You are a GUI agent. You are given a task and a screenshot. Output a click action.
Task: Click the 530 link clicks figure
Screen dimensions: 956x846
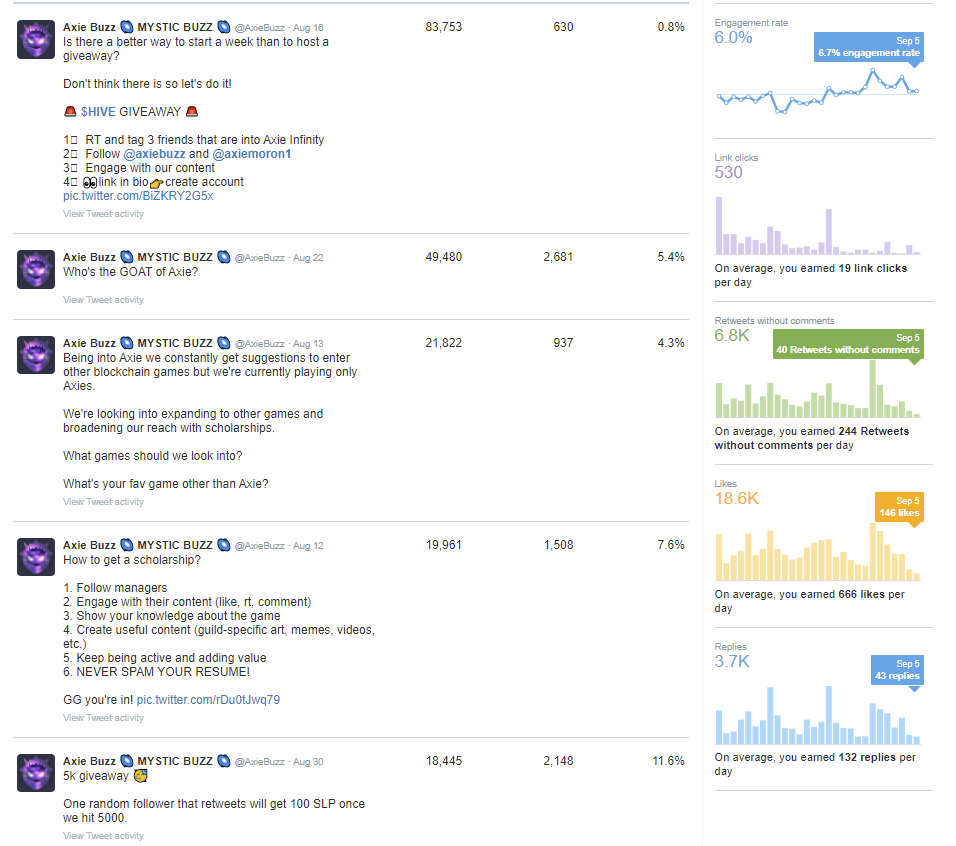point(729,172)
